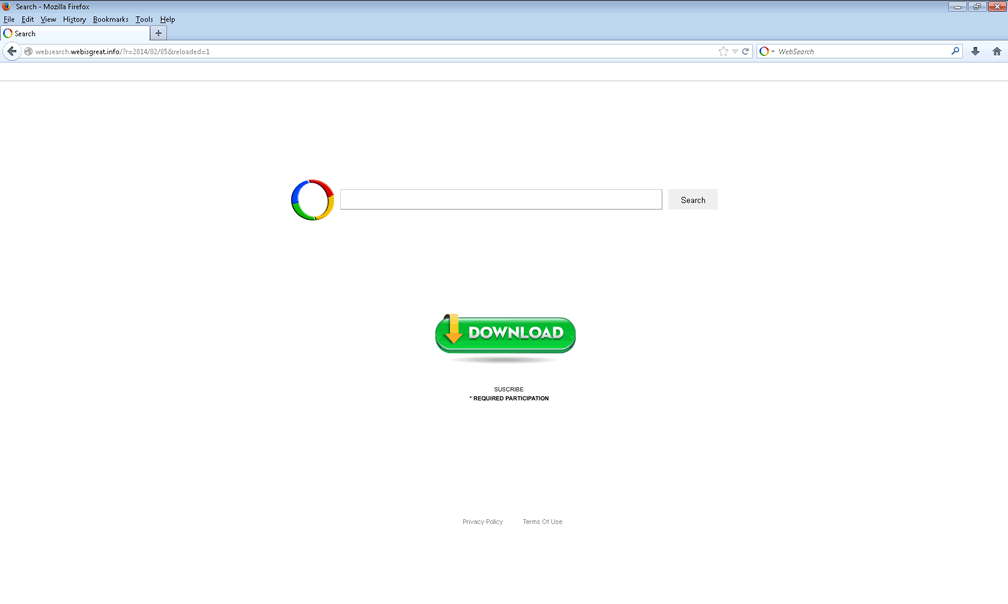
Task: Bookmark this page with the star icon
Action: (723, 51)
